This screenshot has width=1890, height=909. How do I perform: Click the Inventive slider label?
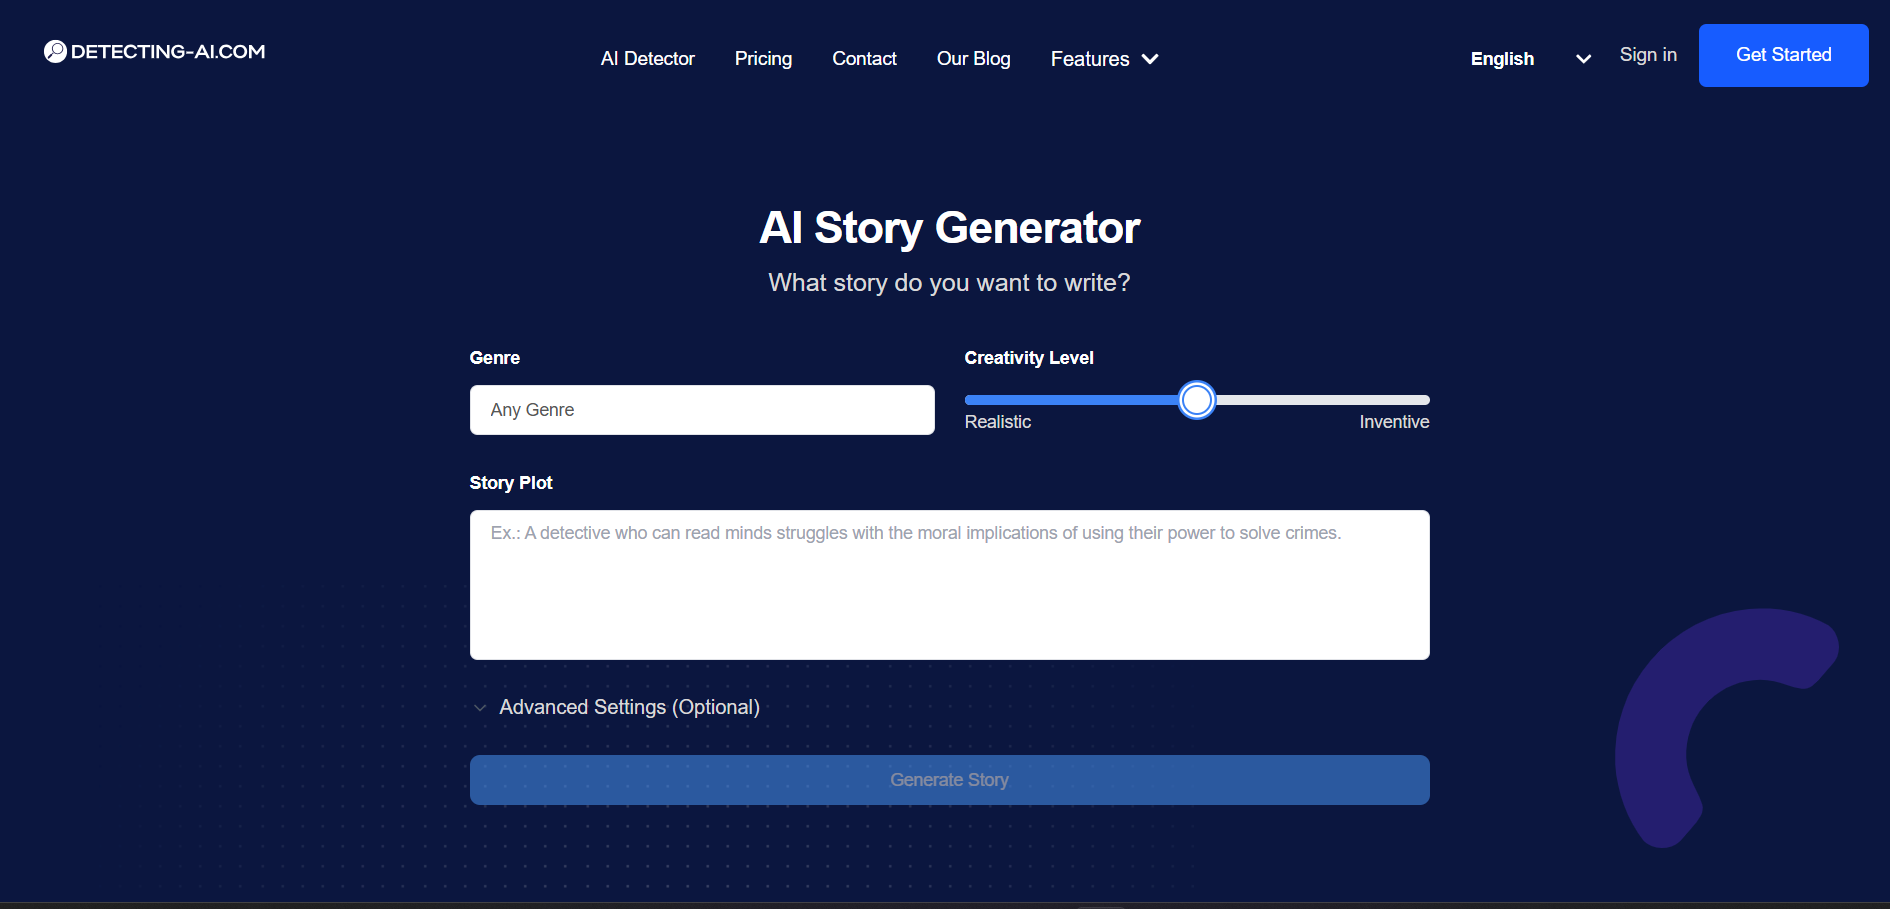1394,422
